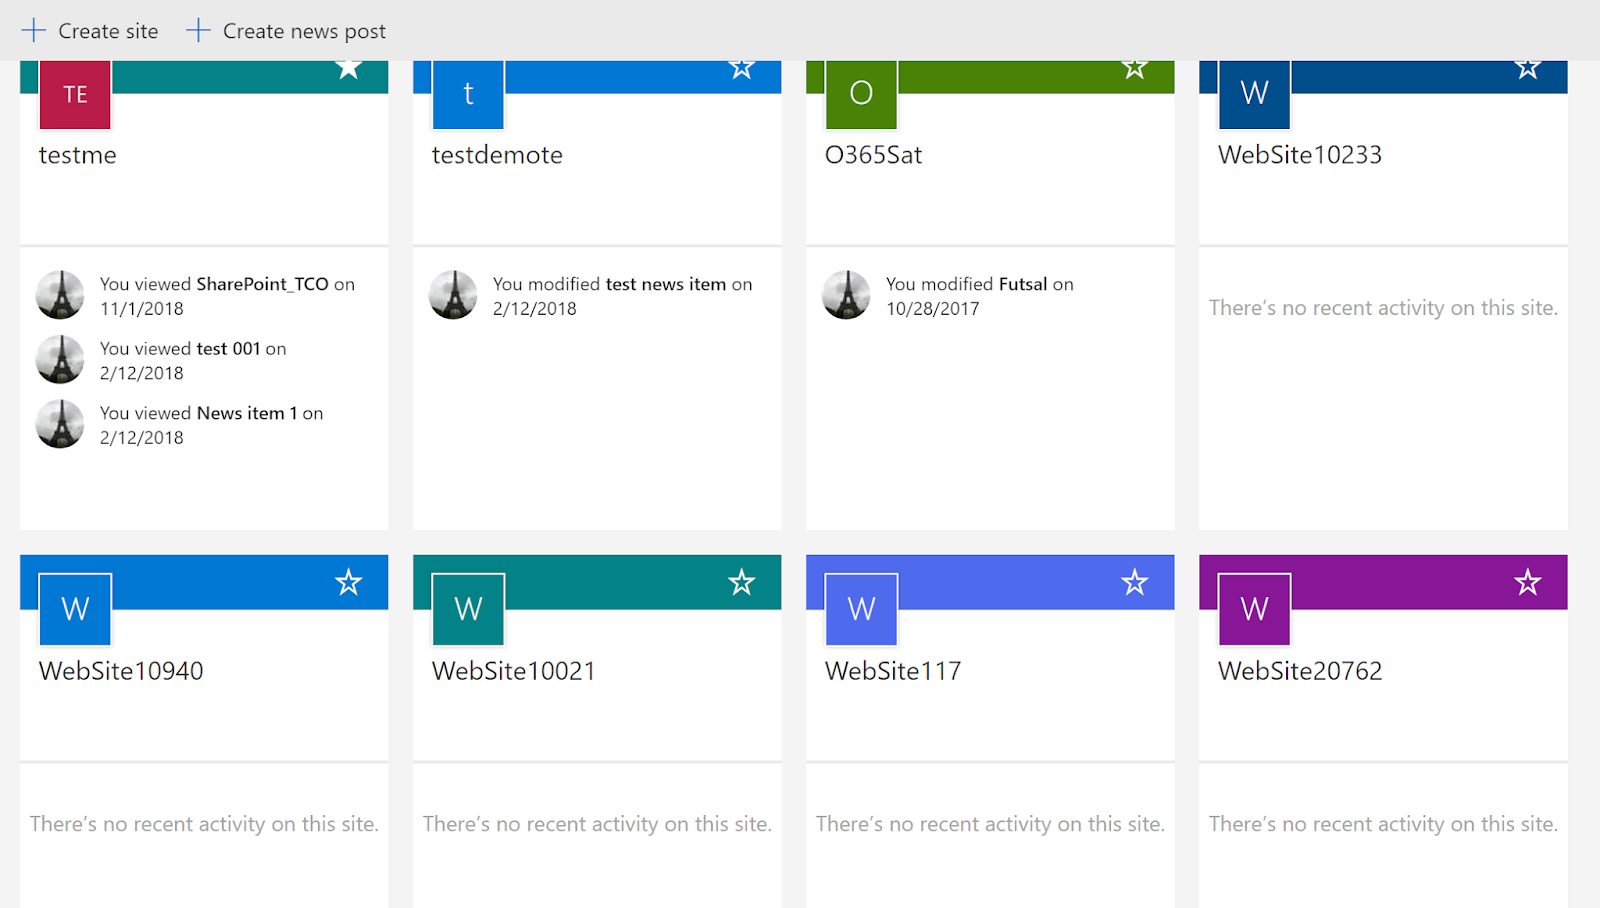
Task: Click the W logo on WebSite10233 card
Action: point(1253,95)
